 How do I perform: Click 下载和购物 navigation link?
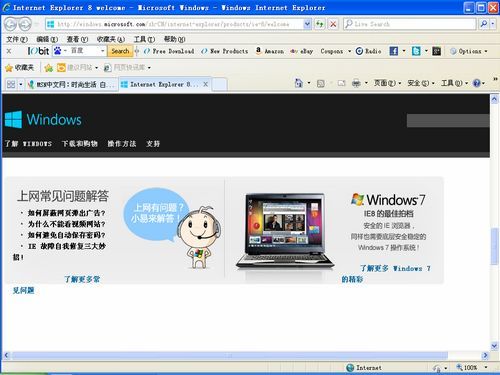point(80,144)
